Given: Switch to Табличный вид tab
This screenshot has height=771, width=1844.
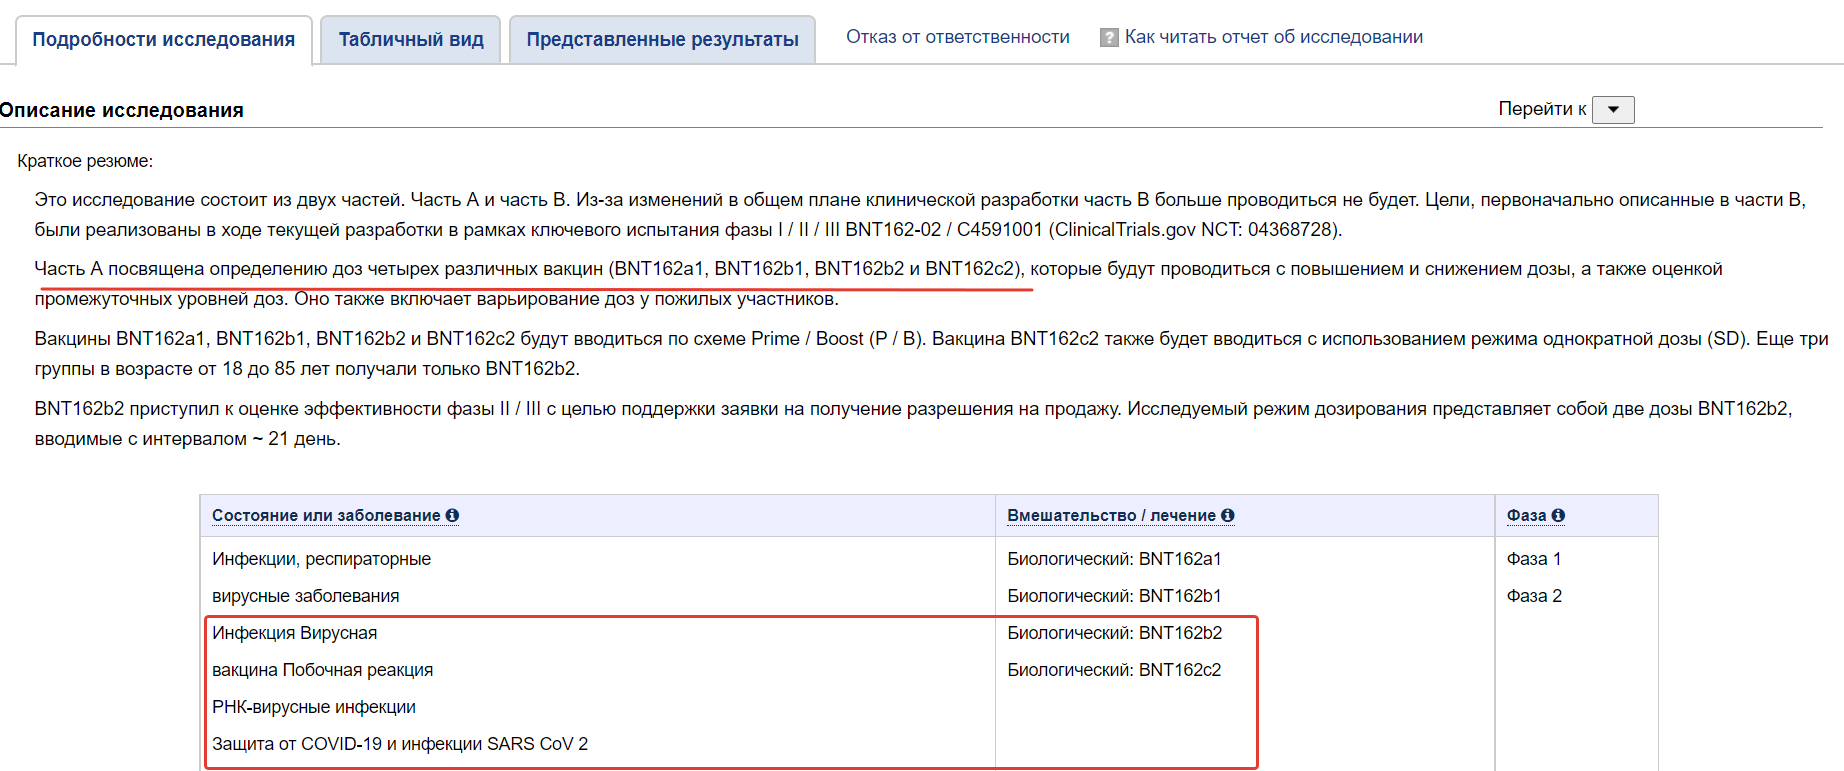Looking at the screenshot, I should click(x=411, y=40).
